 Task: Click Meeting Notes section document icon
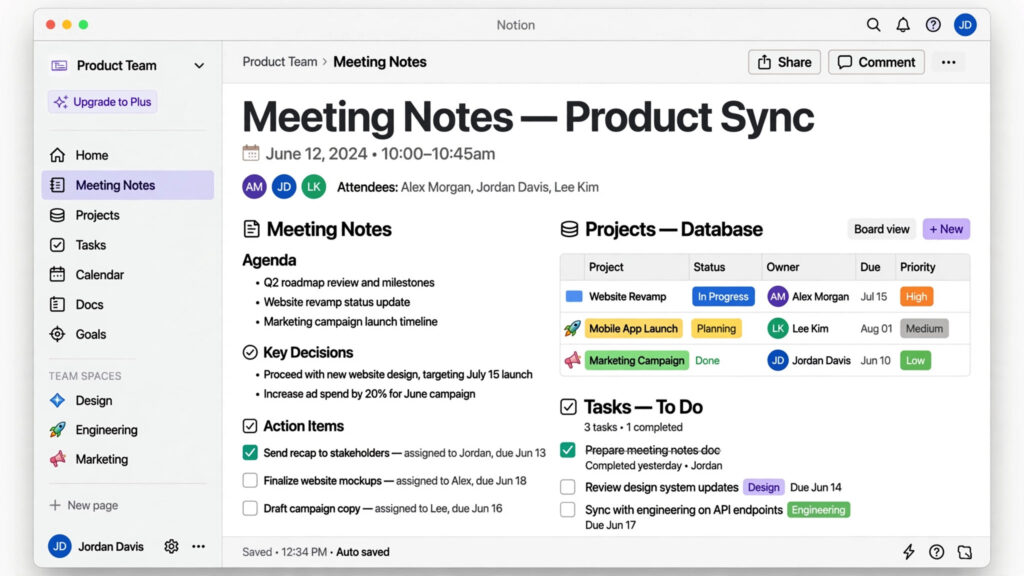point(251,229)
